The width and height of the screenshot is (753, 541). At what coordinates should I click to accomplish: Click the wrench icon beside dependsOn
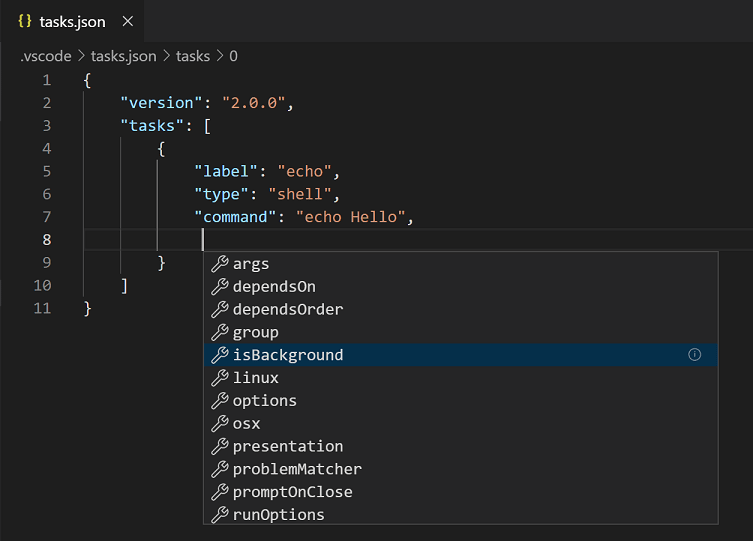(220, 287)
